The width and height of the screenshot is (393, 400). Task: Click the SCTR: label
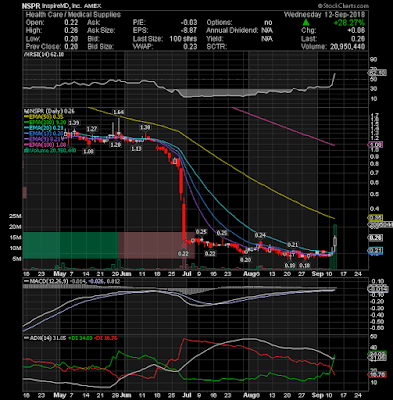point(216,47)
